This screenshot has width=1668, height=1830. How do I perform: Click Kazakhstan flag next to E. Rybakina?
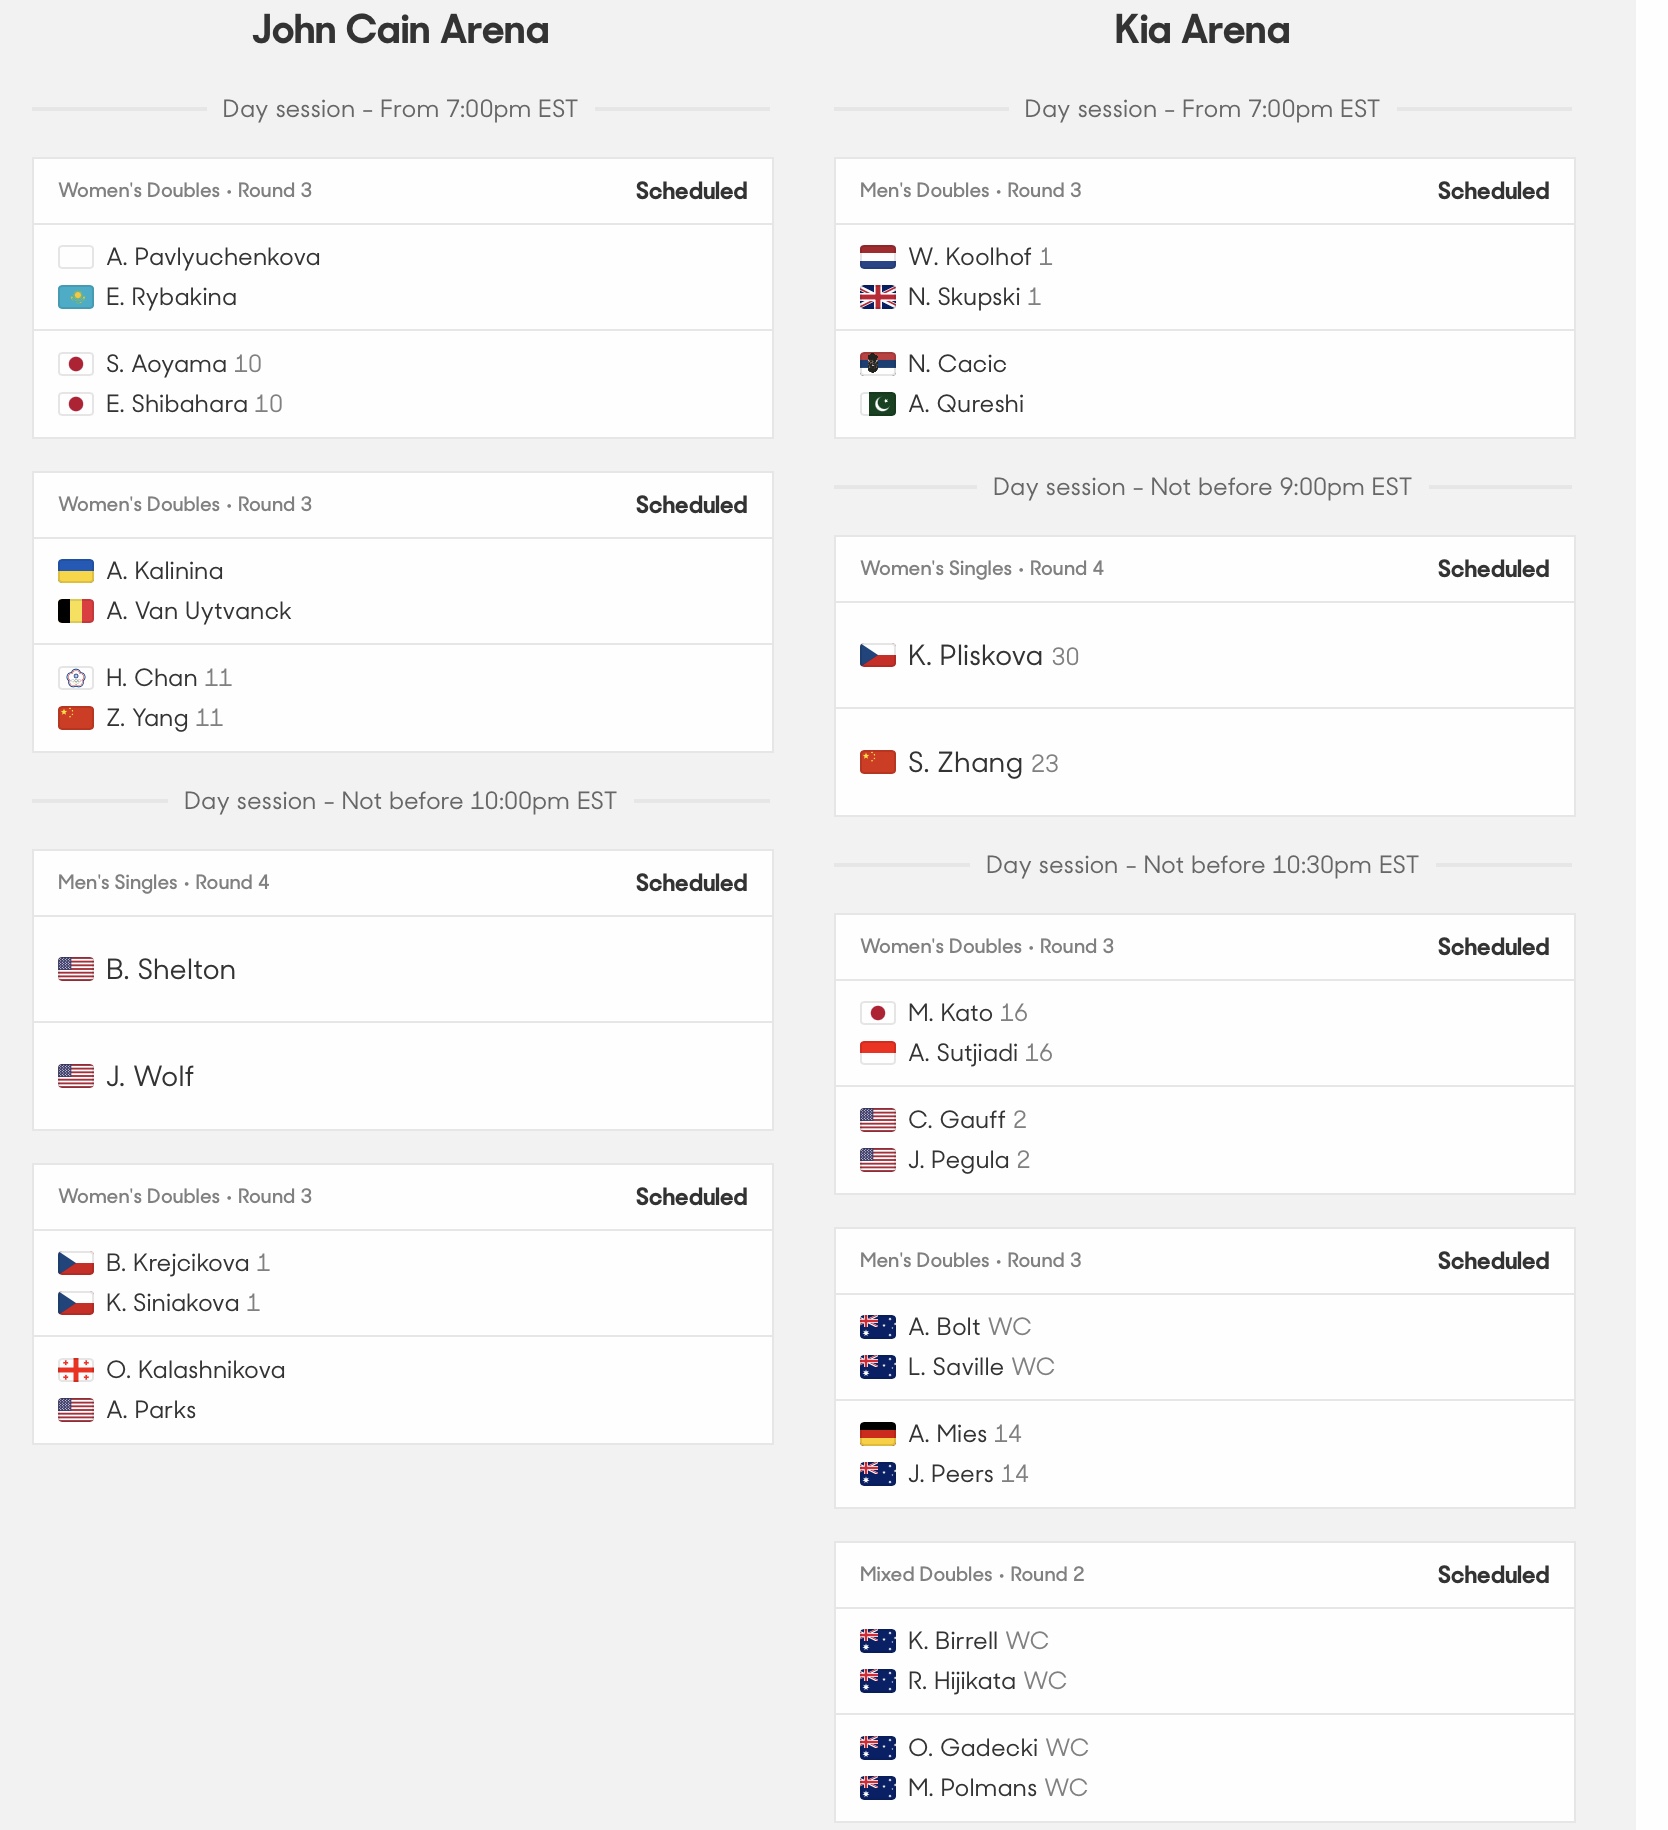tap(76, 297)
